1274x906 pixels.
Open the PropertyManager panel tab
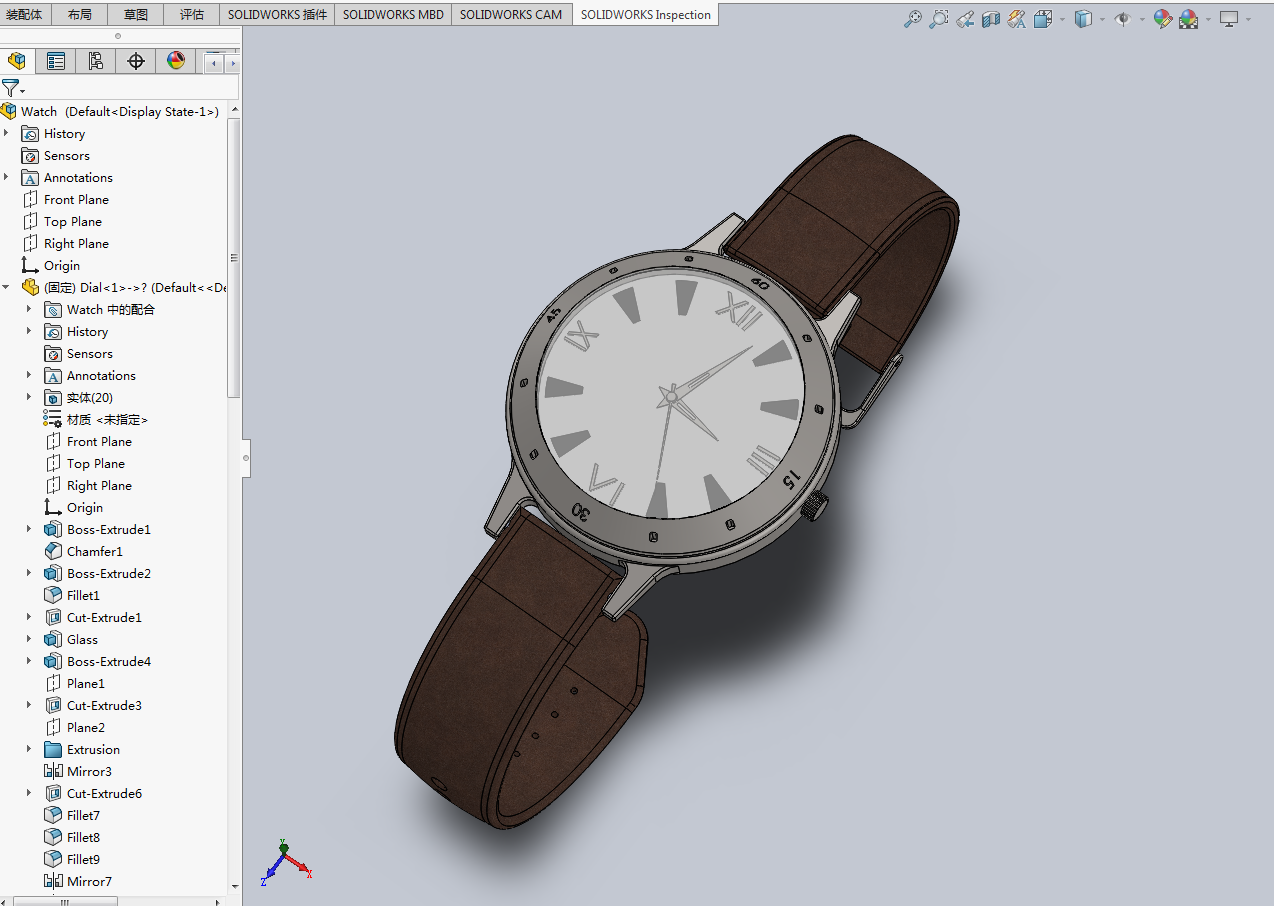pos(56,62)
